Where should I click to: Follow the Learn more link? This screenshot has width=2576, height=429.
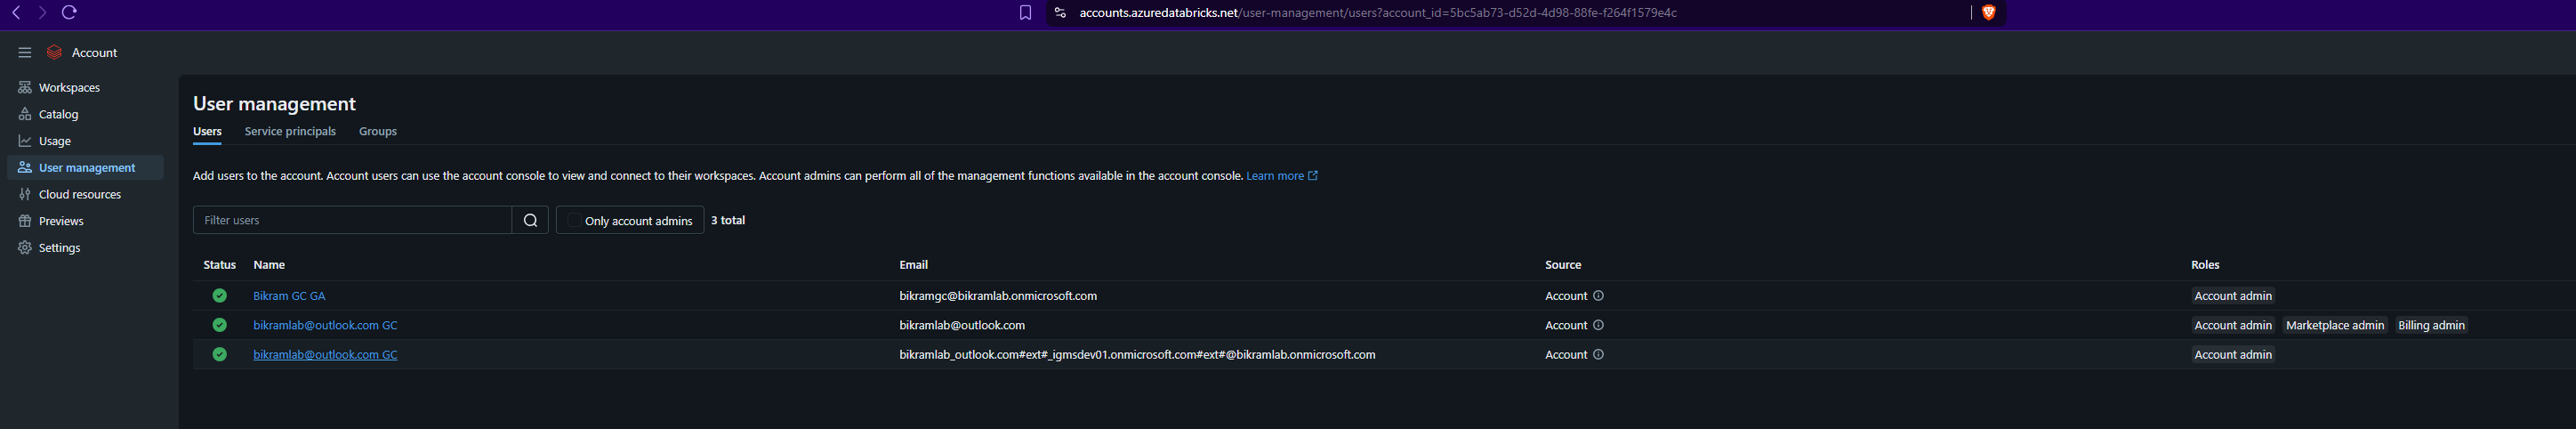coord(1275,176)
